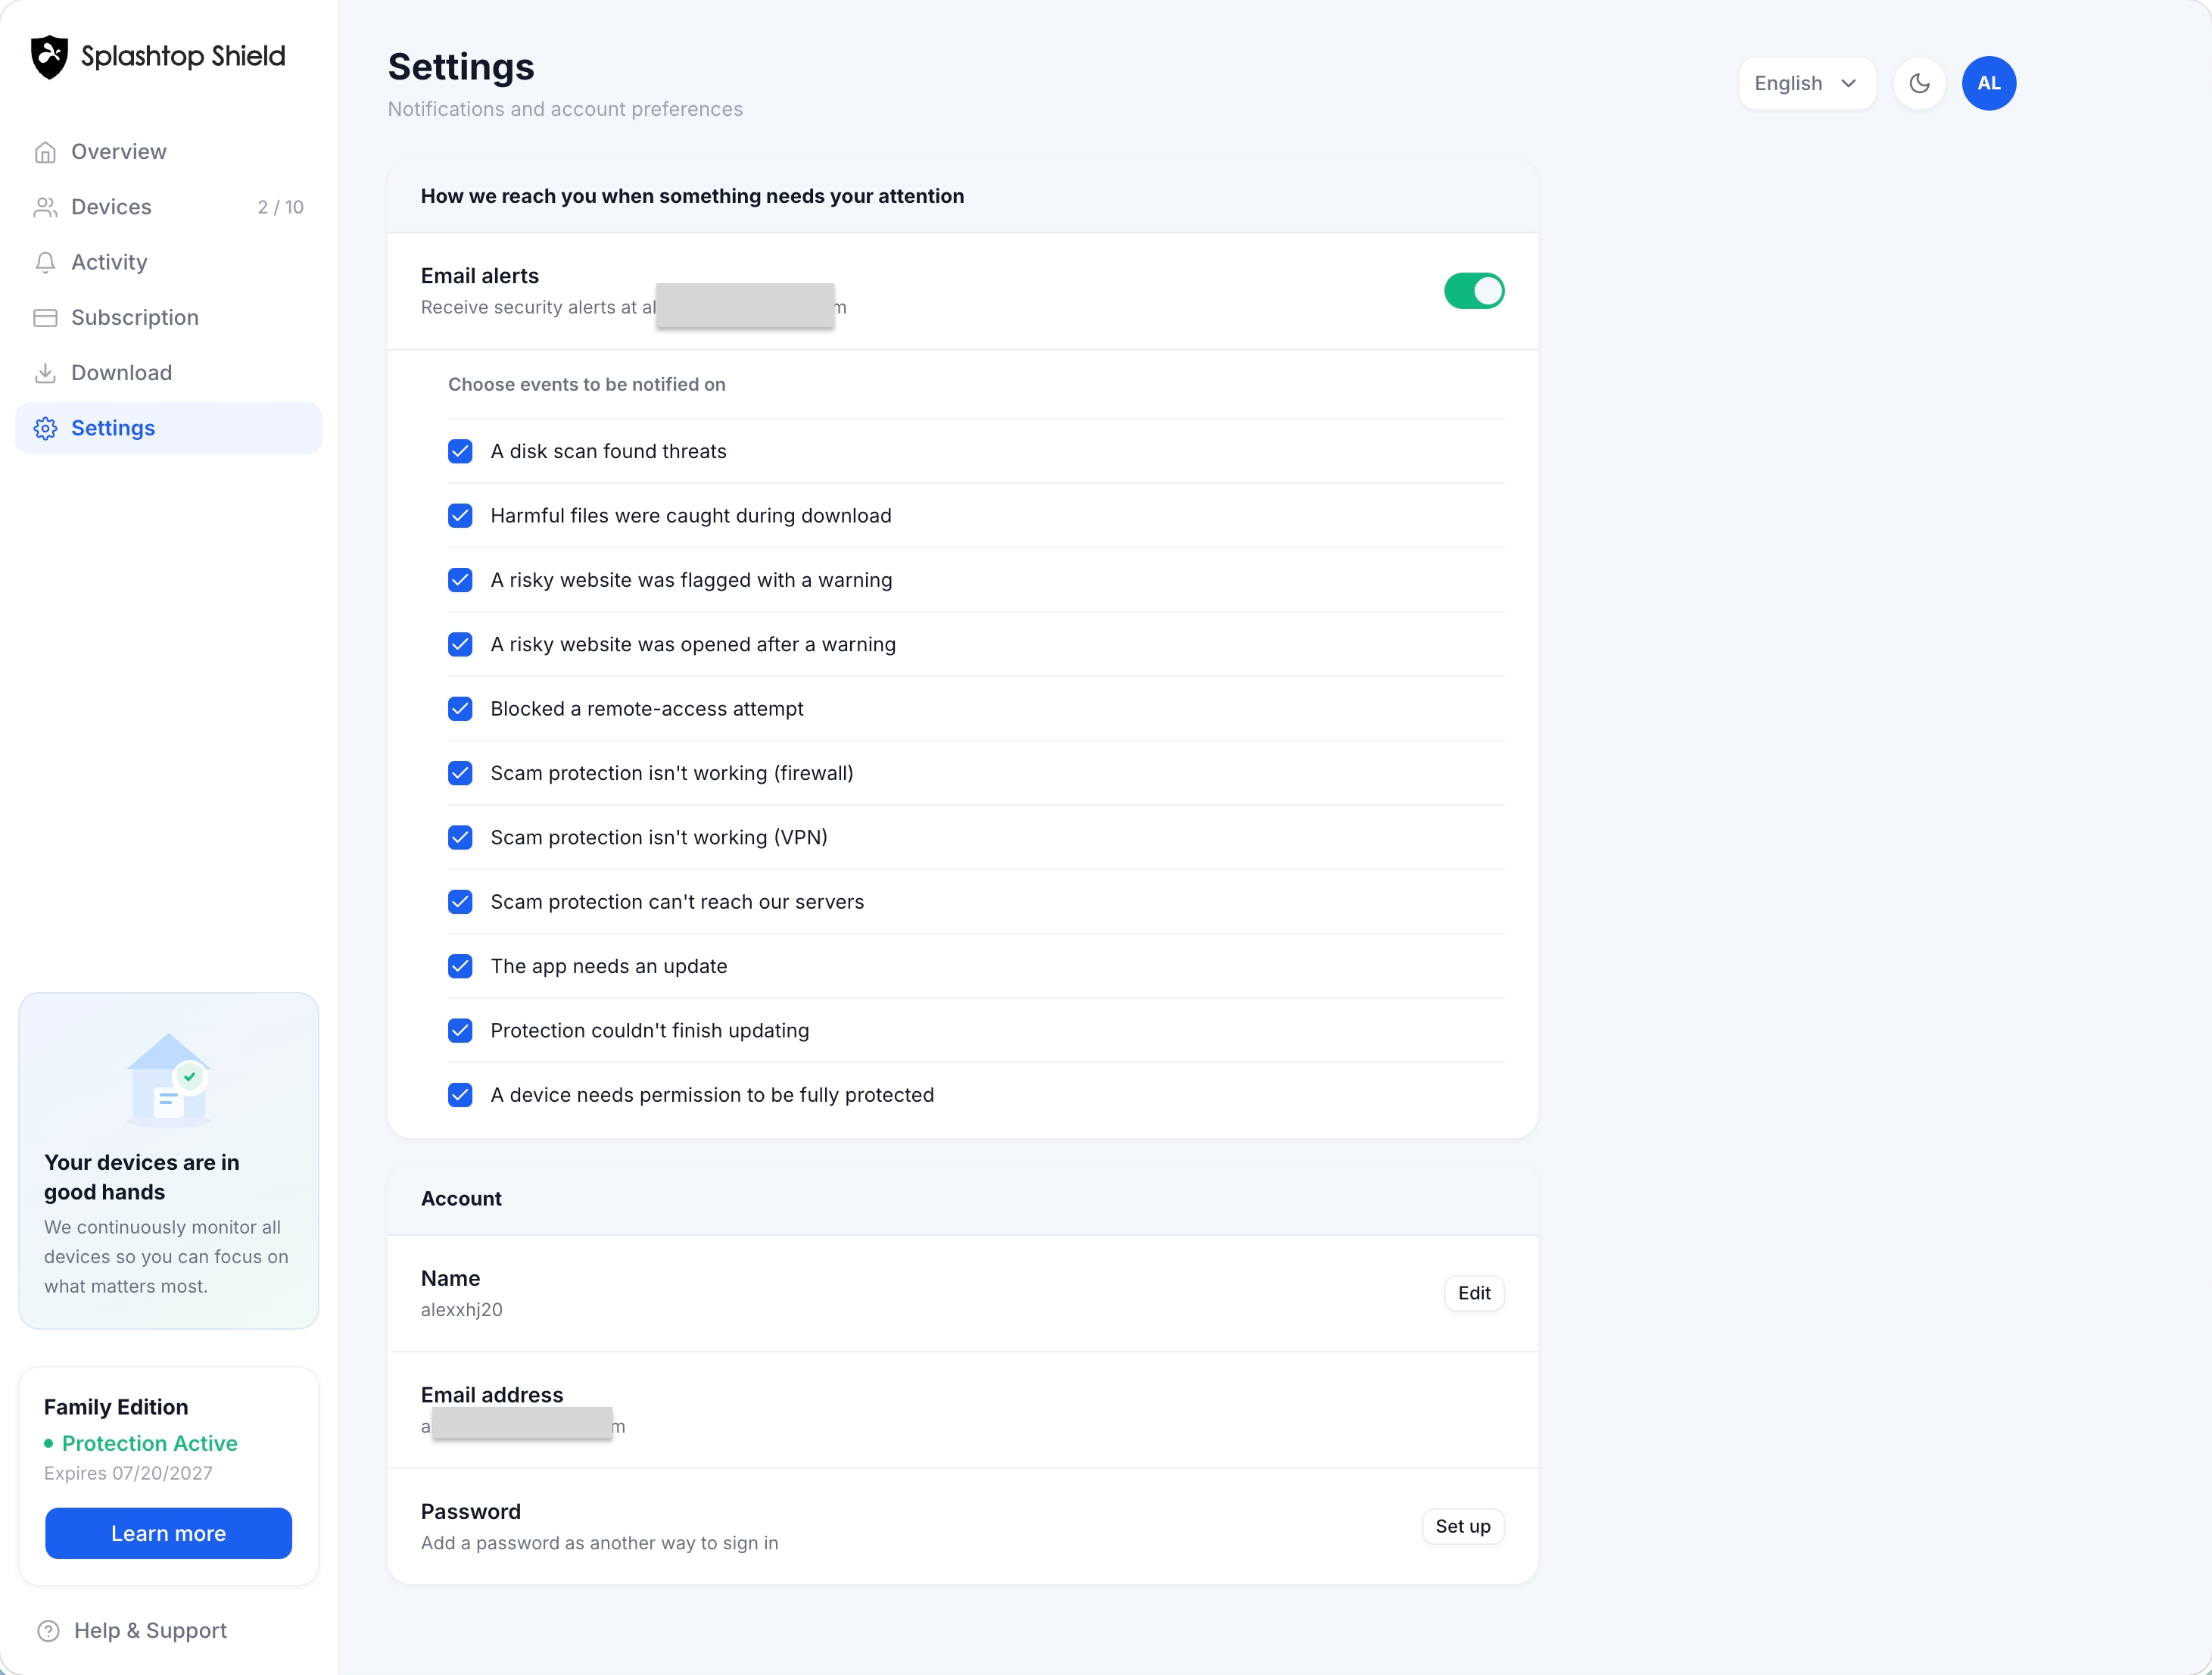Open the AL profile avatar

[1989, 83]
